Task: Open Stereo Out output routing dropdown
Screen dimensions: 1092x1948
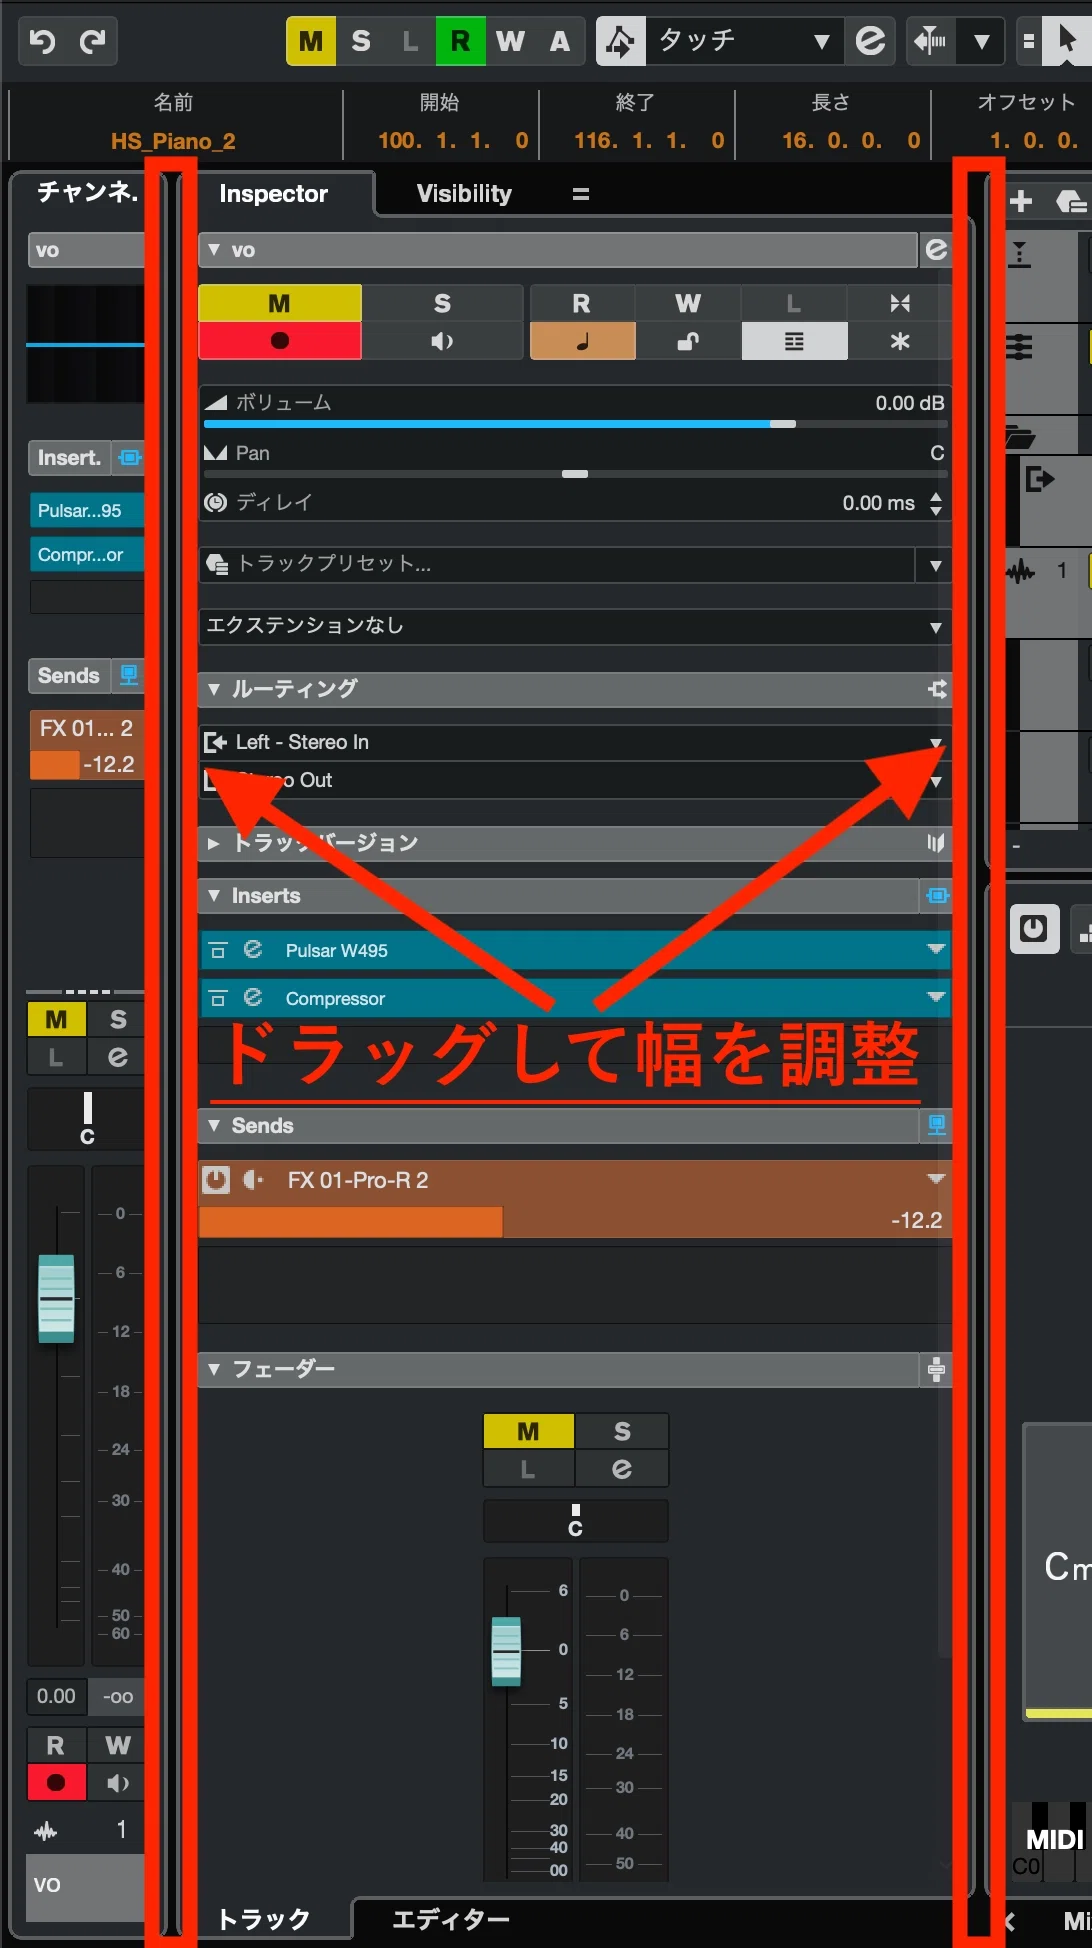Action: (x=575, y=780)
